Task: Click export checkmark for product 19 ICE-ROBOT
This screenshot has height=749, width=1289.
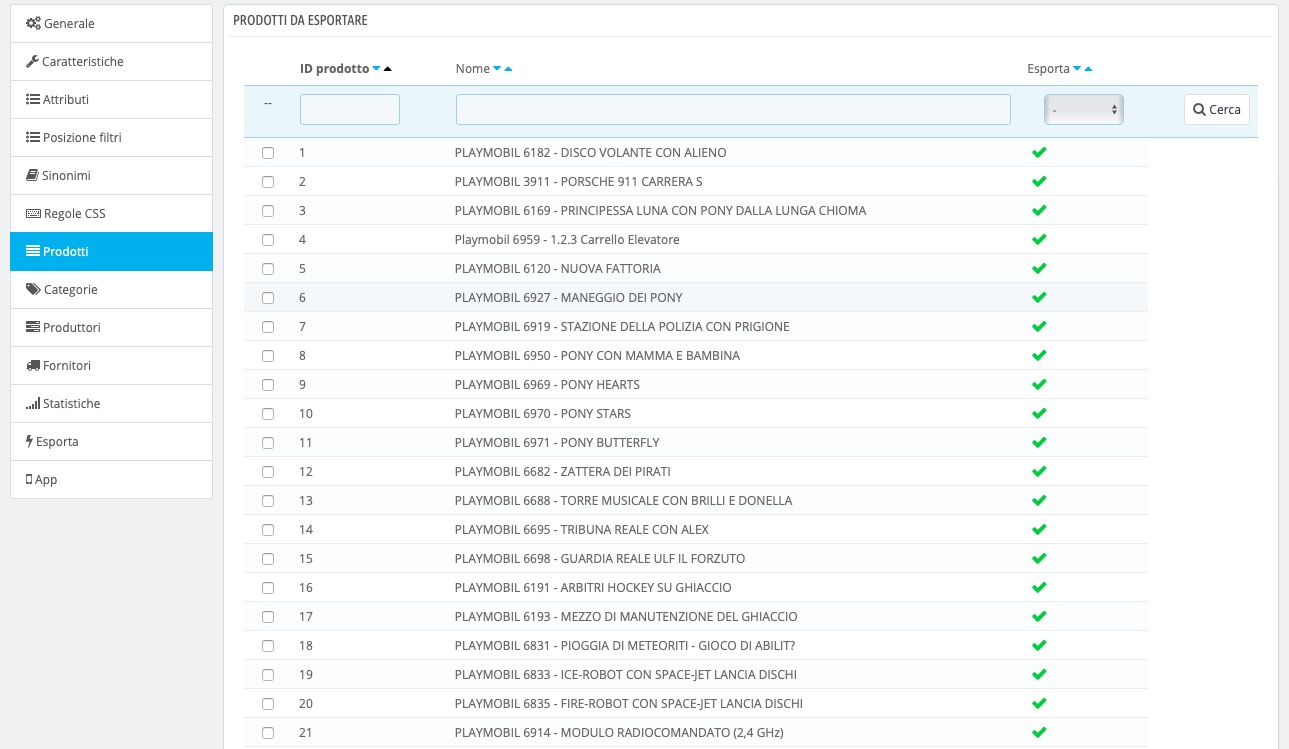Action: coord(1039,675)
